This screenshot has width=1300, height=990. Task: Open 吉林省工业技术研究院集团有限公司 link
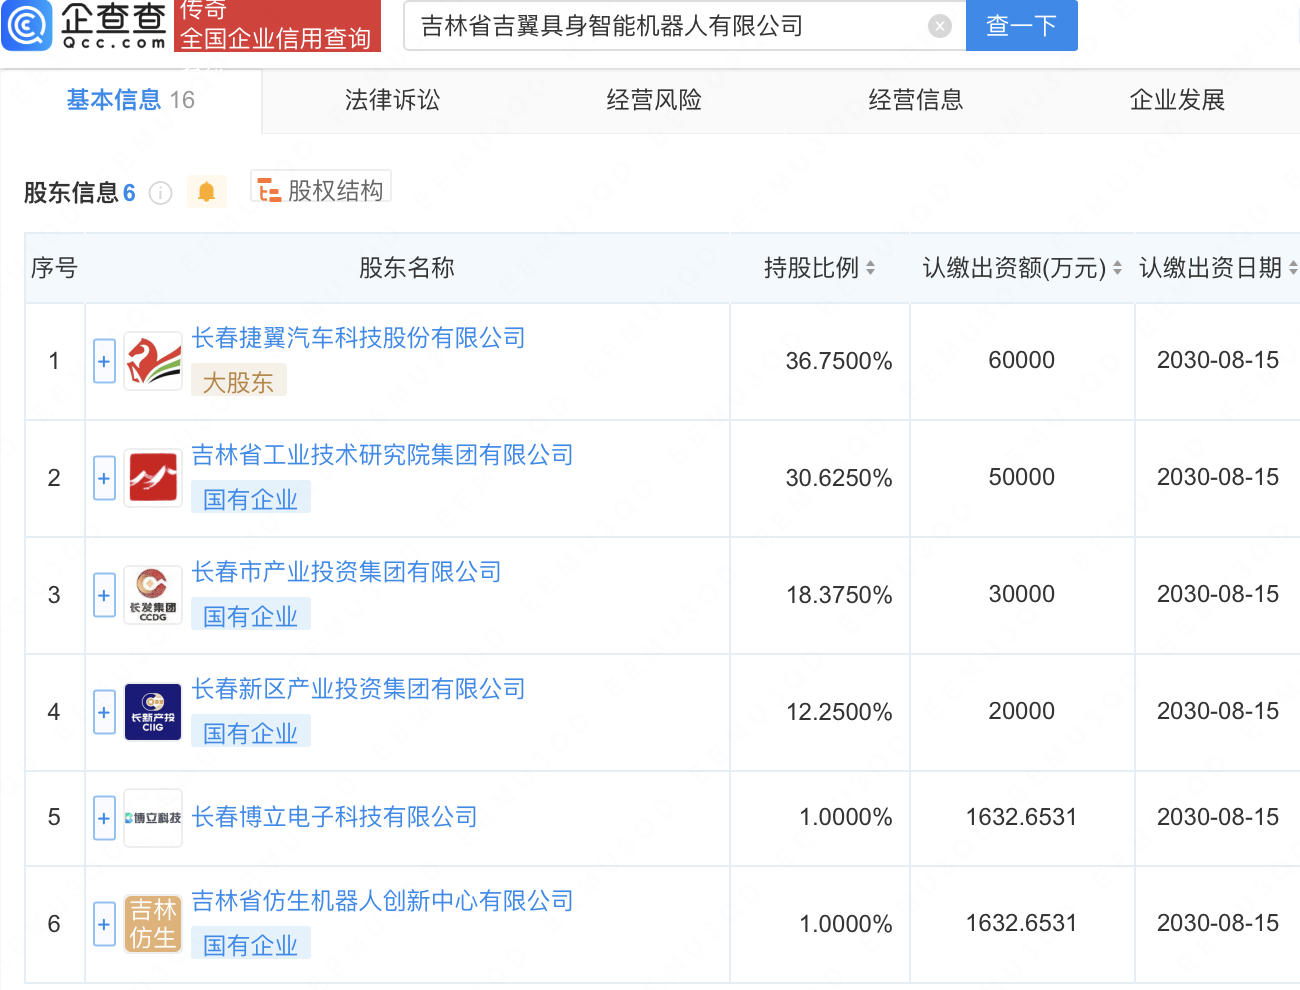click(x=382, y=455)
